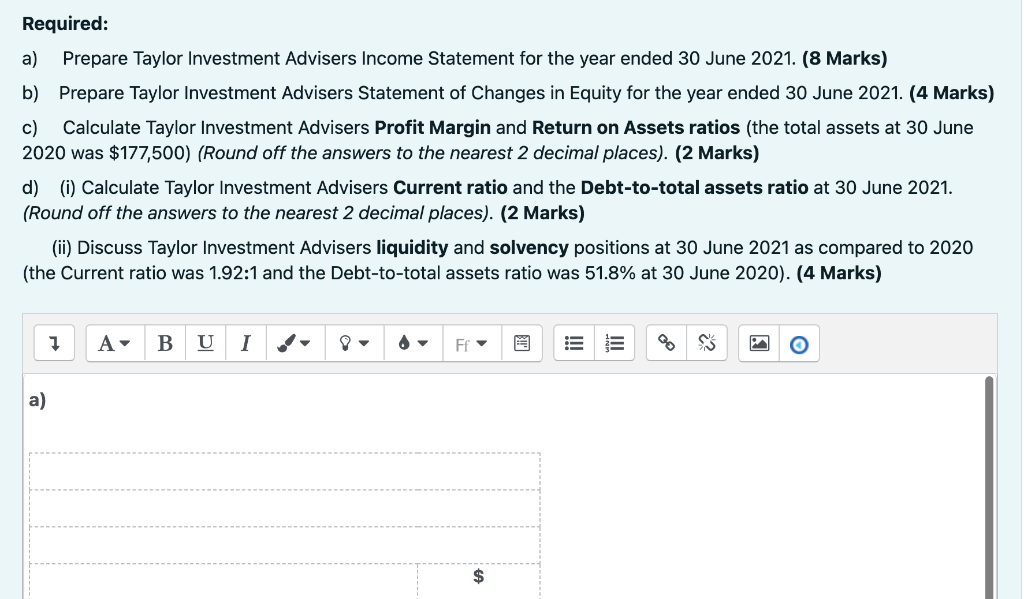The image size is (1024, 599).
Task: Insert a hyperlink with the chain icon
Action: point(667,343)
